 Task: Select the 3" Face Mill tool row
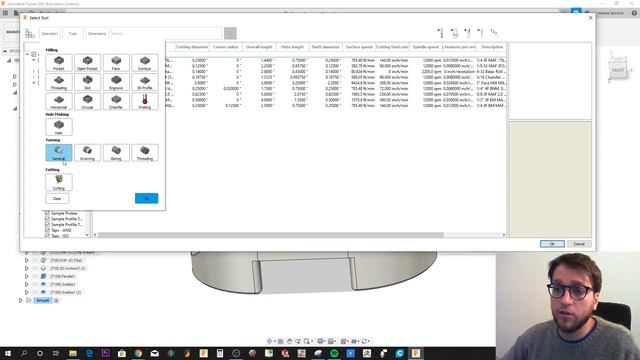(x=335, y=82)
